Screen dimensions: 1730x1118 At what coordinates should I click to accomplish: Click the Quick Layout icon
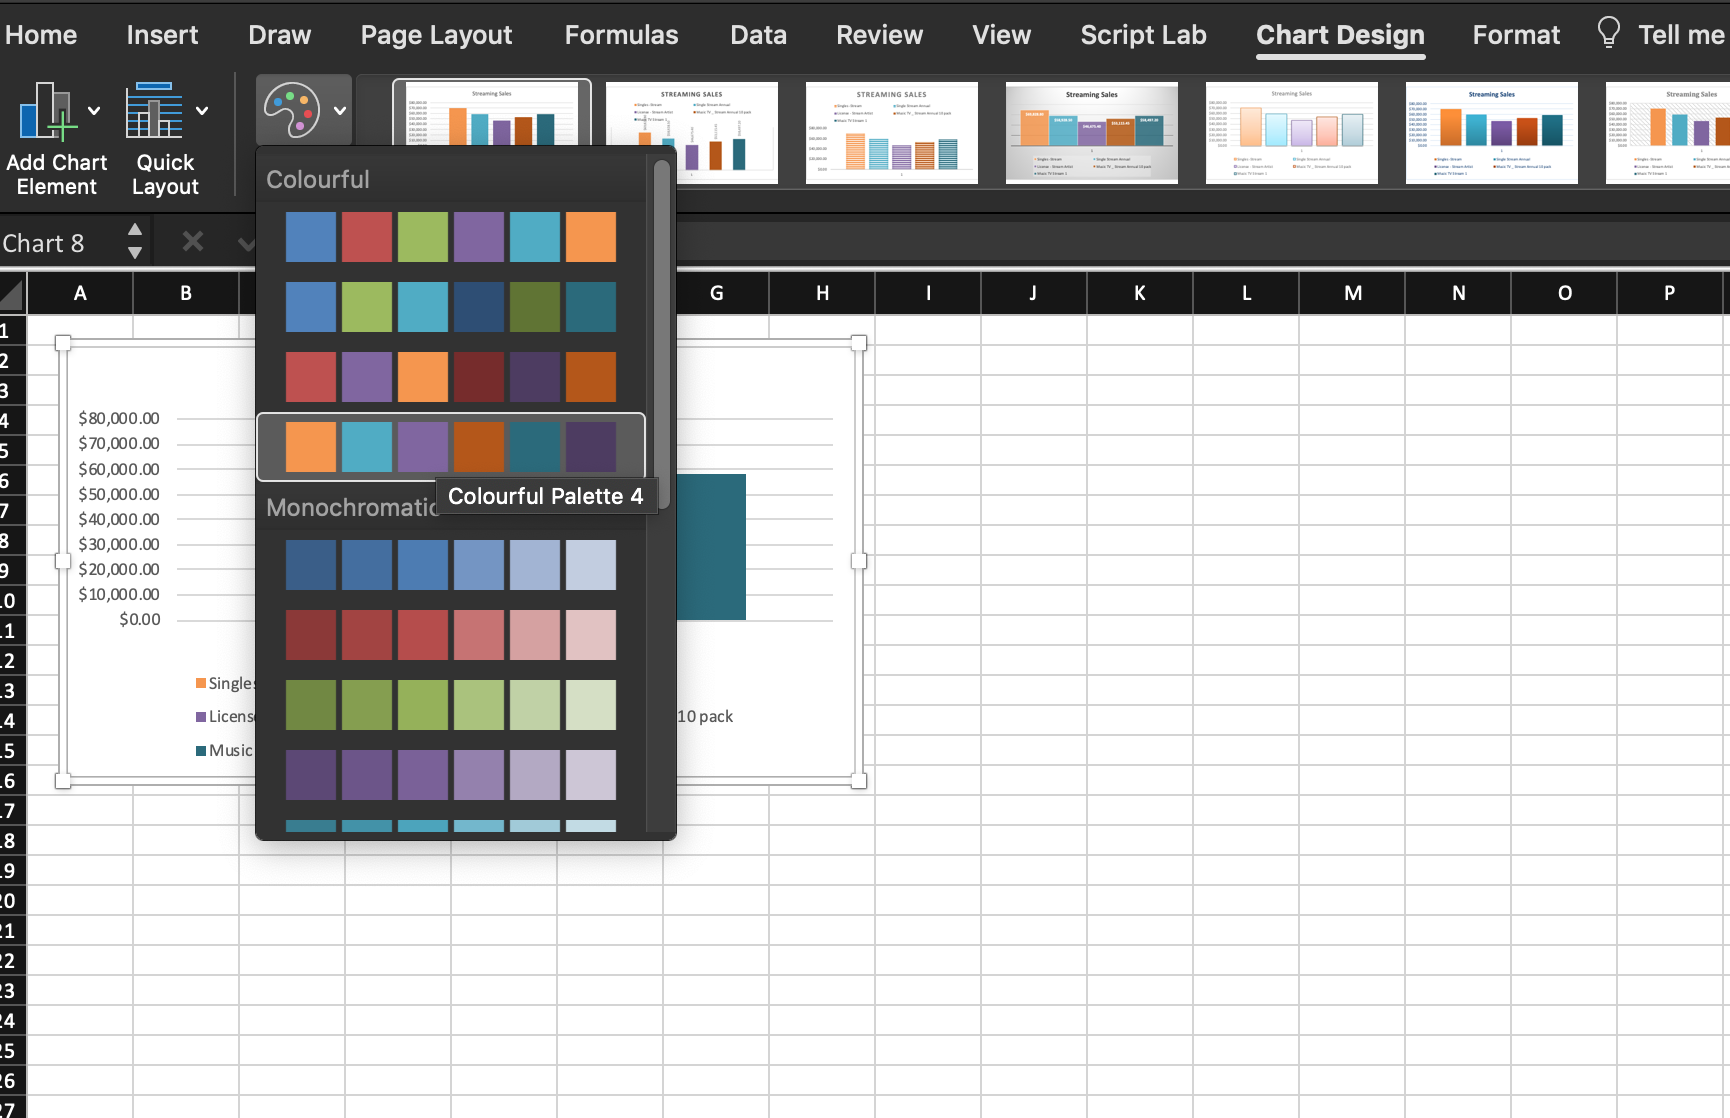[153, 112]
